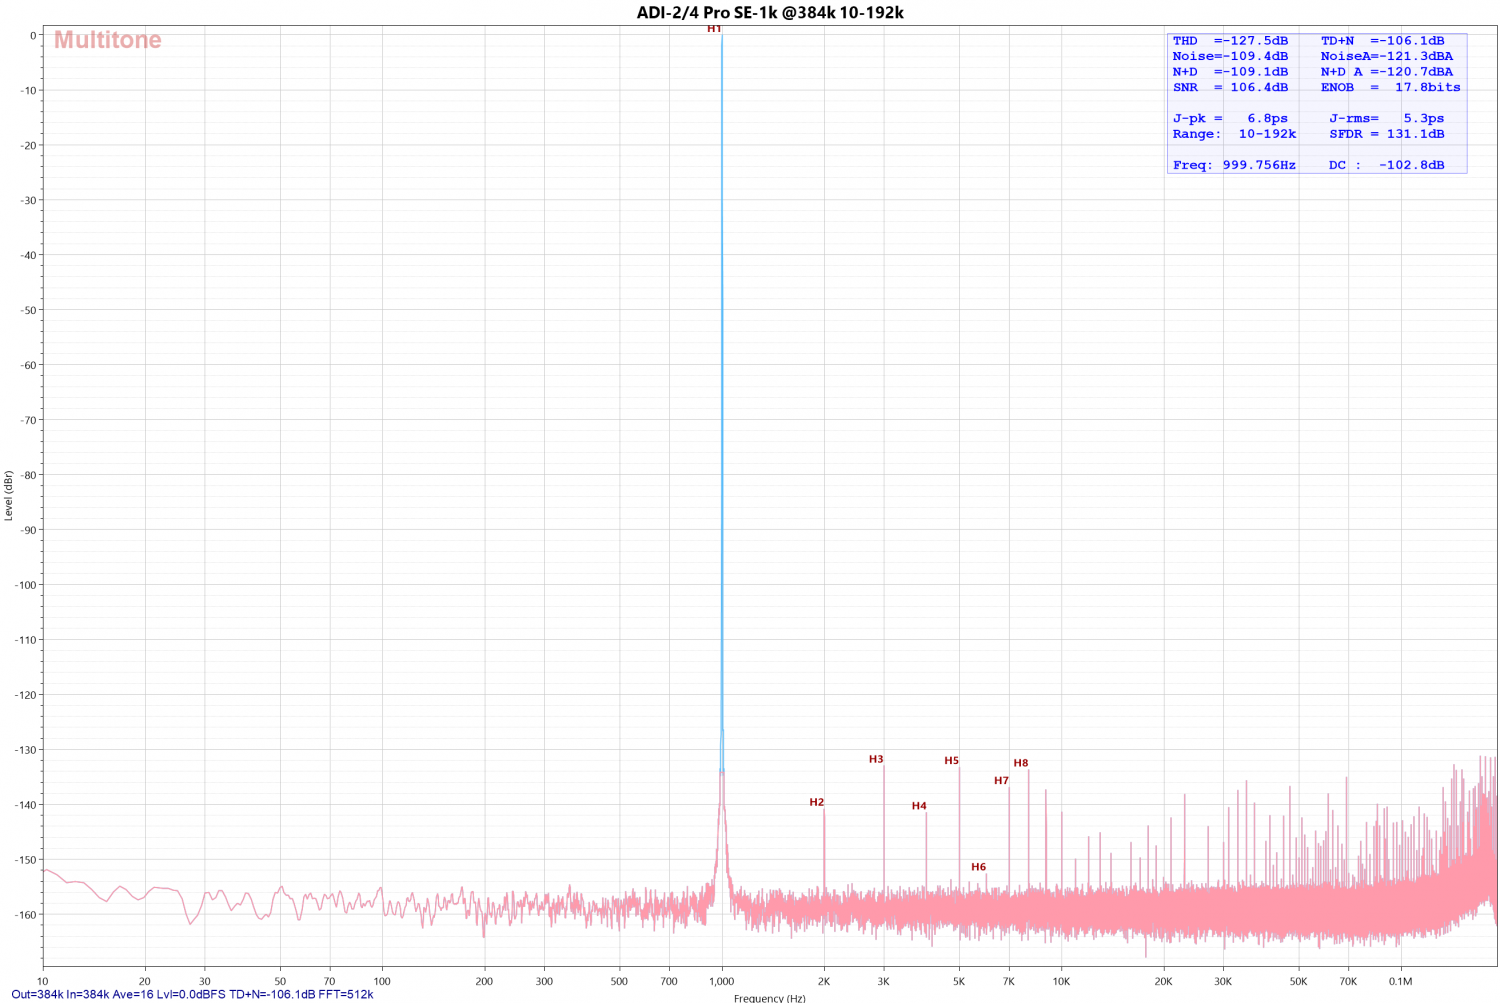Click the "50K" frequency tick label
The image size is (1500, 1003).
point(1299,981)
